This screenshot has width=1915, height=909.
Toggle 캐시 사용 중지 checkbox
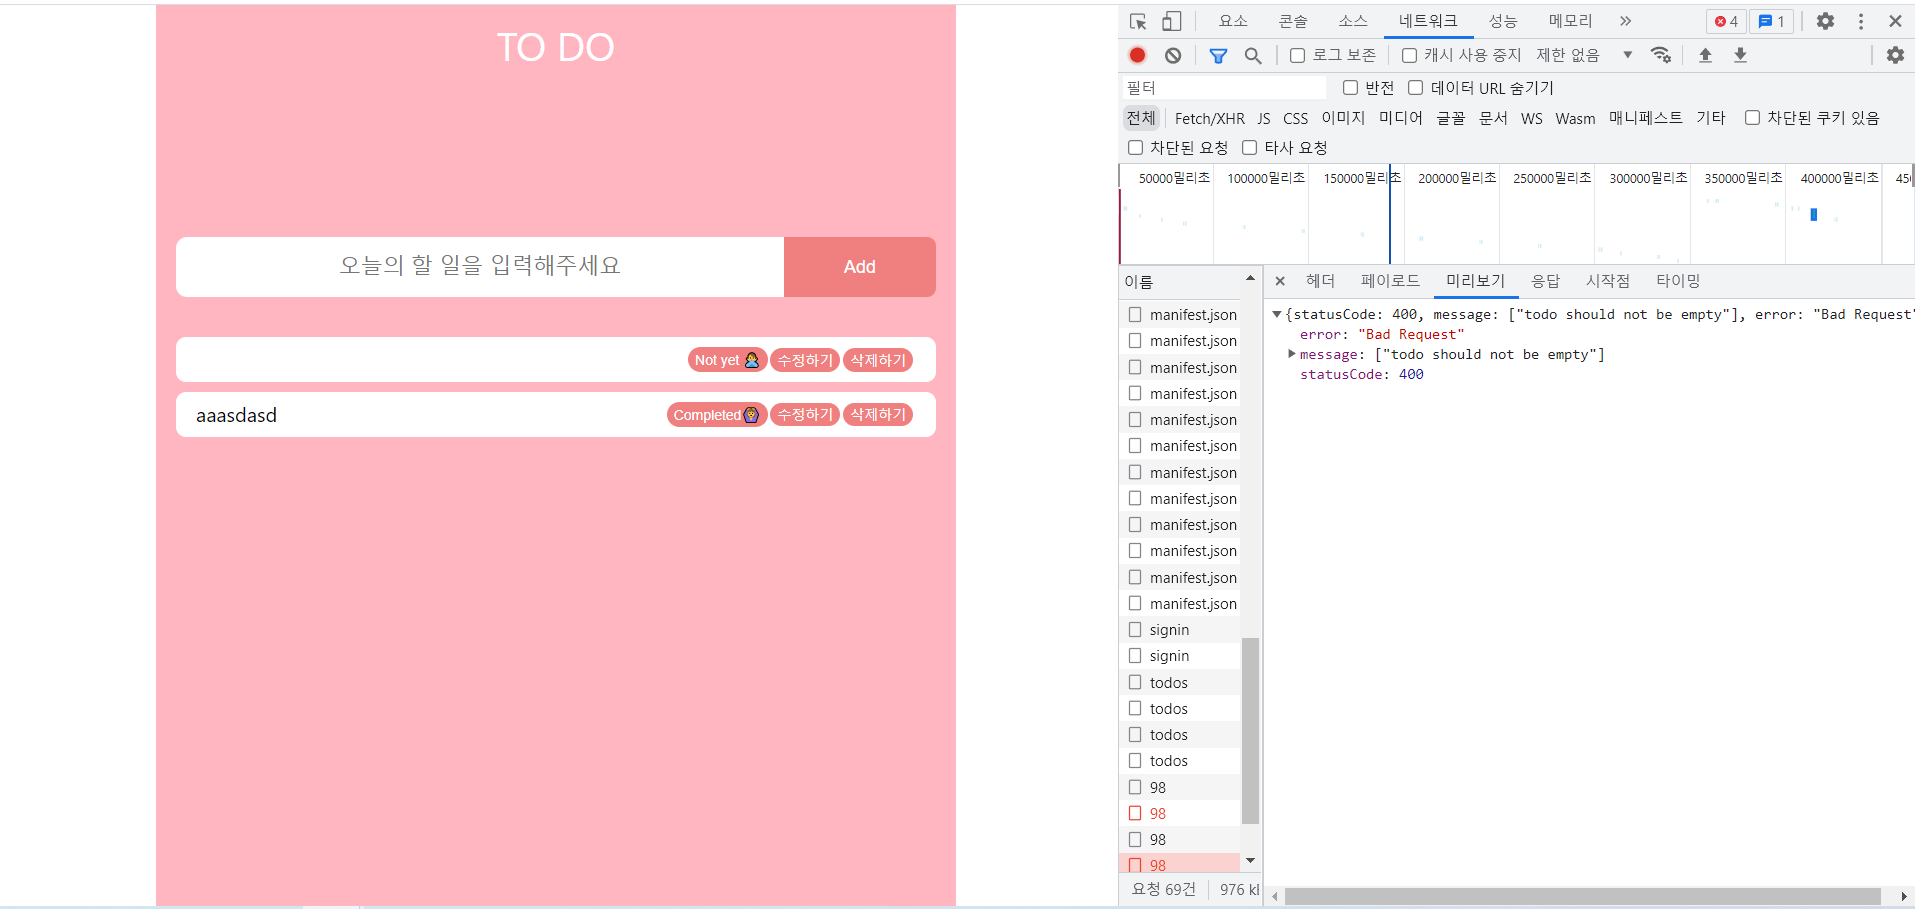[x=1409, y=55]
